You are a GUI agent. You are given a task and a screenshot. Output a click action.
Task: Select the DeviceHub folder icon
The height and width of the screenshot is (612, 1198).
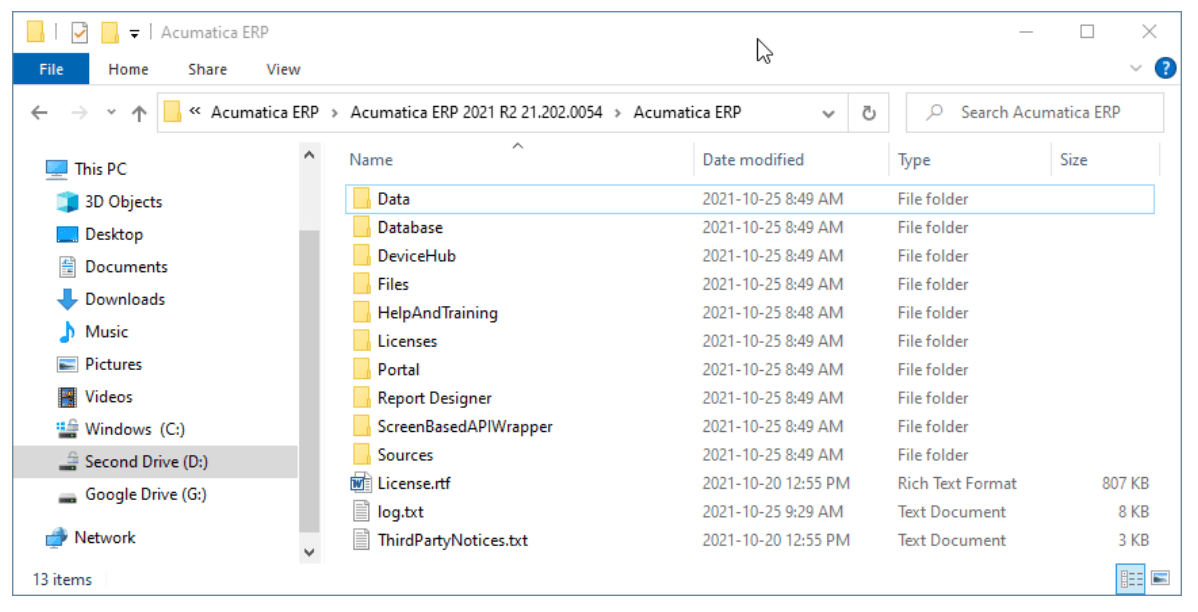pos(361,255)
